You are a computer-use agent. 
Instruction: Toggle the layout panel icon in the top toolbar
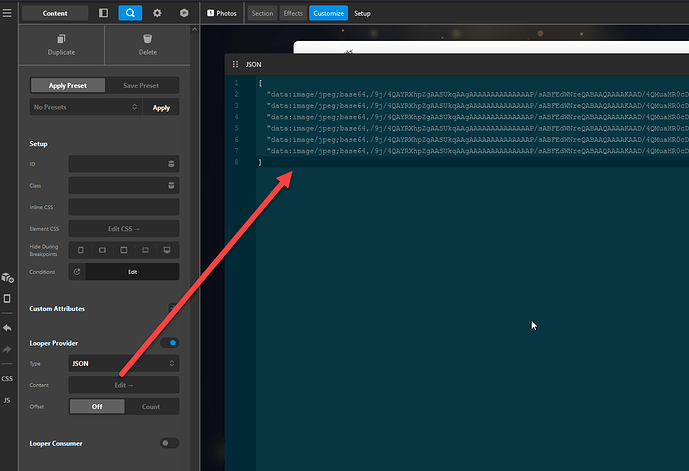[x=103, y=13]
